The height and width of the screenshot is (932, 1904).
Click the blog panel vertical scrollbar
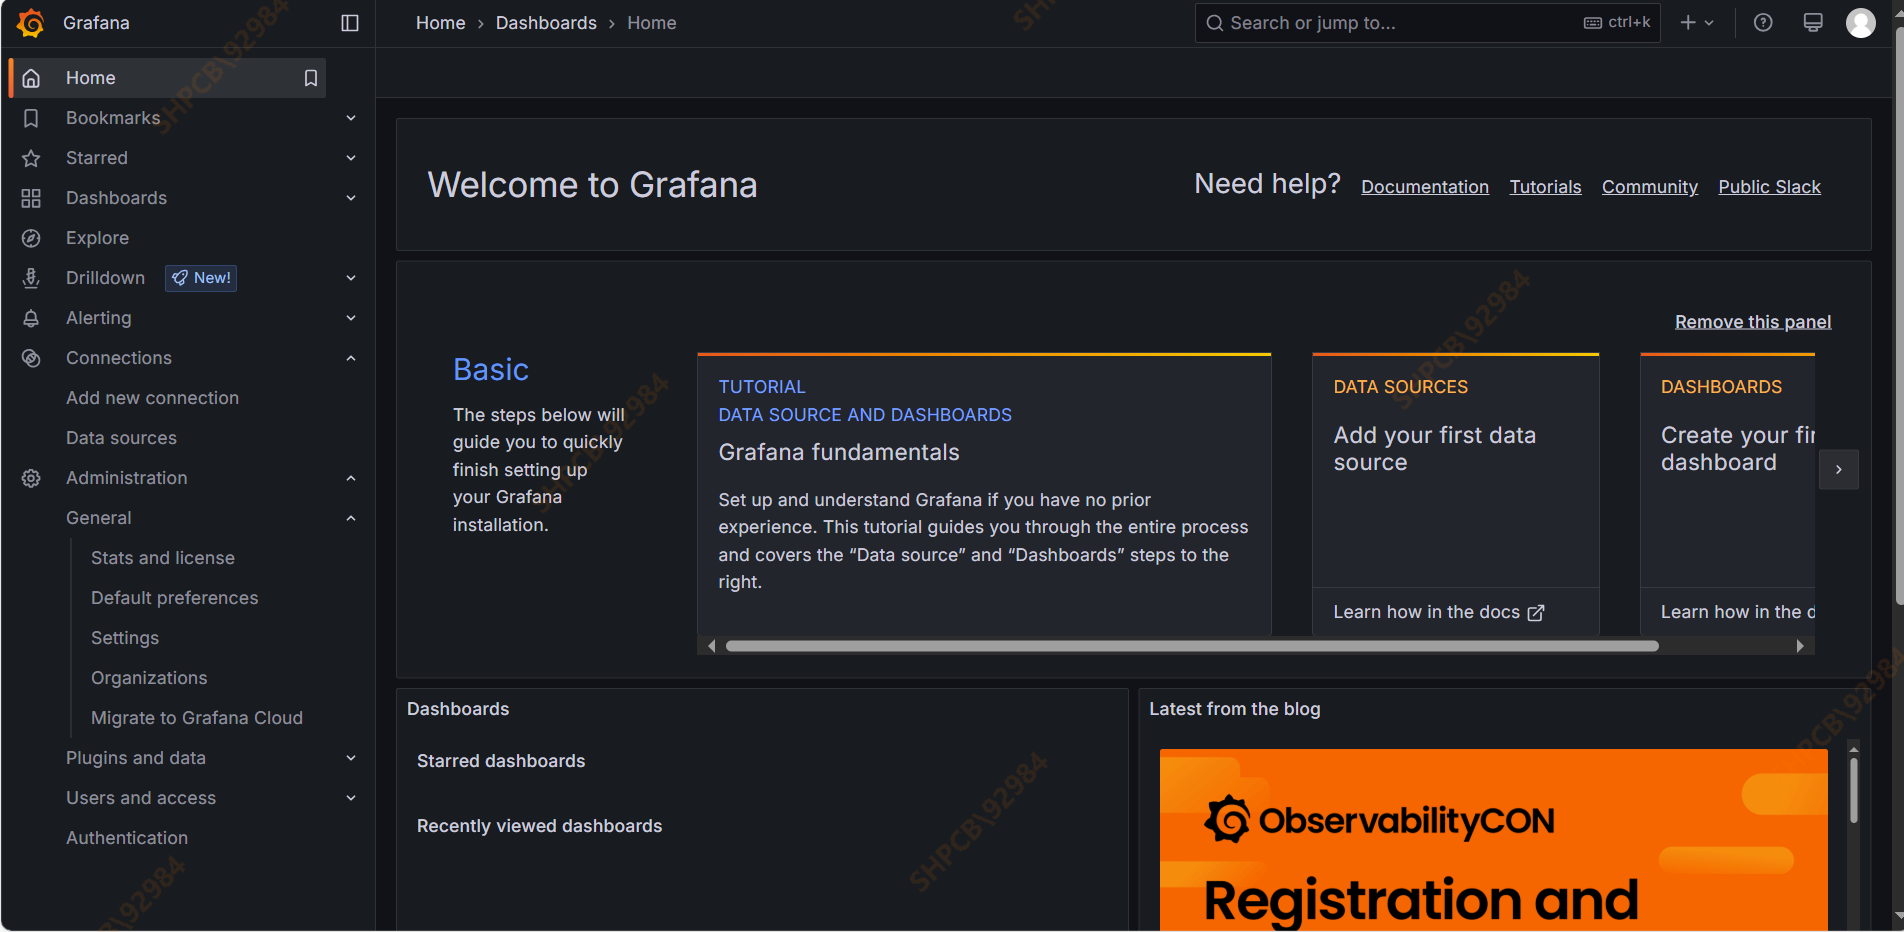pyautogui.click(x=1853, y=790)
